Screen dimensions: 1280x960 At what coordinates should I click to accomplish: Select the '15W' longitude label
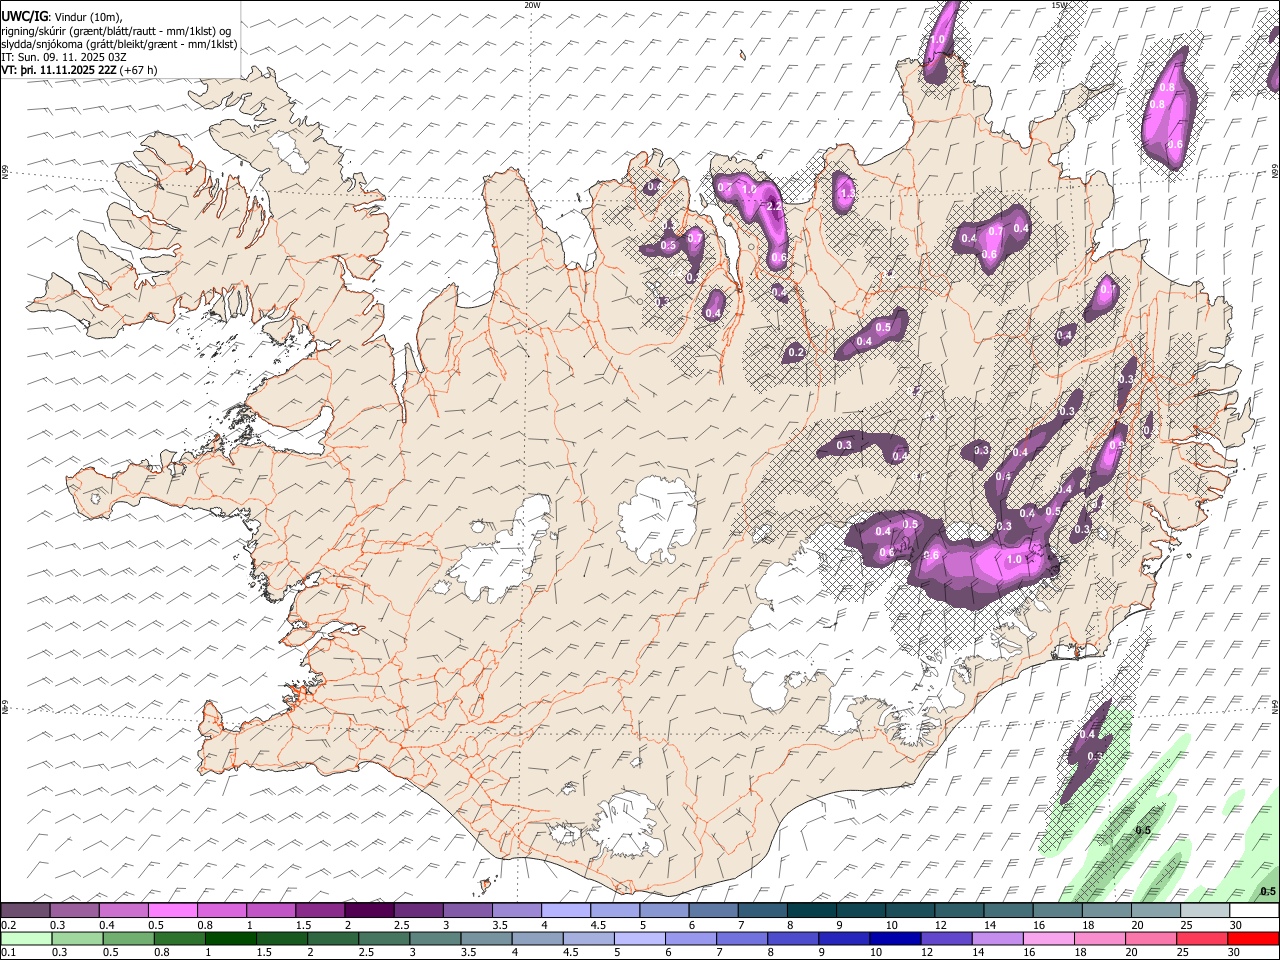coord(1059,5)
